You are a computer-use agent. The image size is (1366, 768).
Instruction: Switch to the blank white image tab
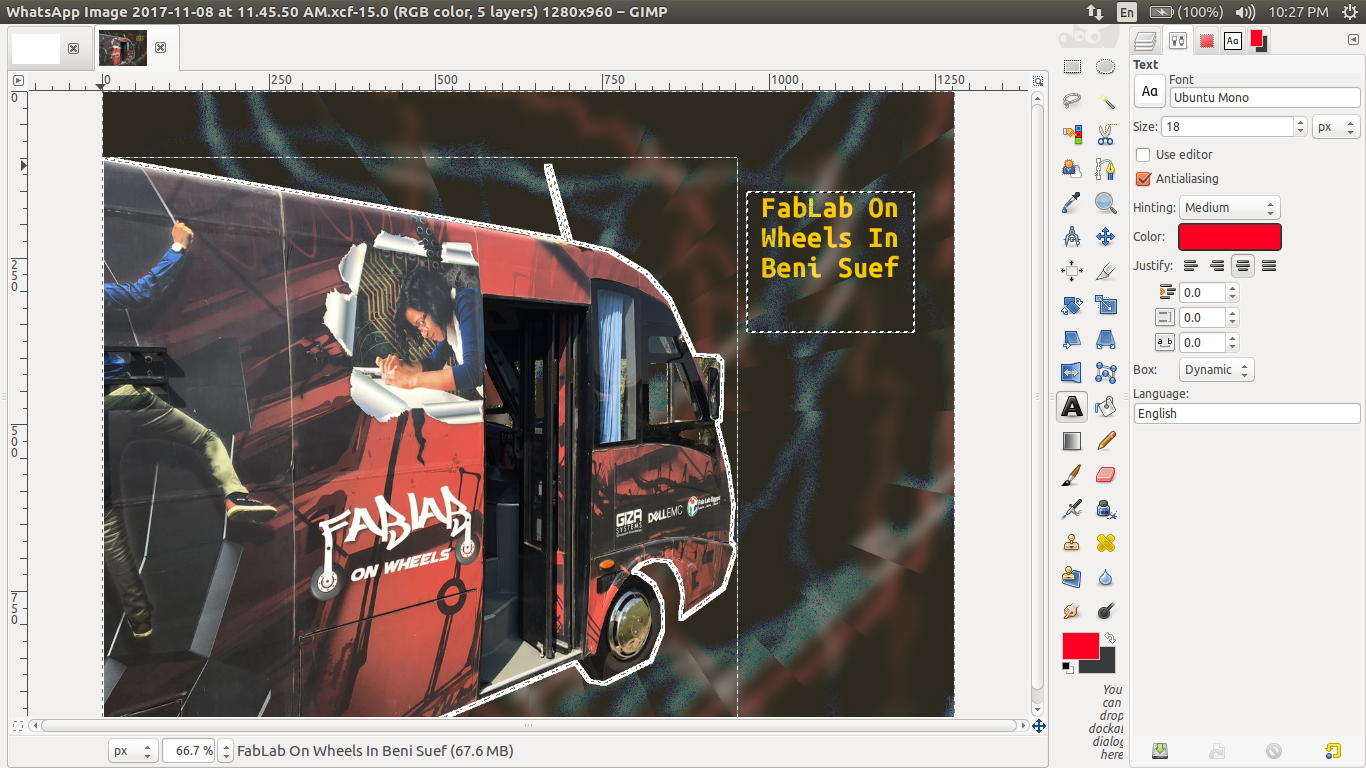(36, 48)
